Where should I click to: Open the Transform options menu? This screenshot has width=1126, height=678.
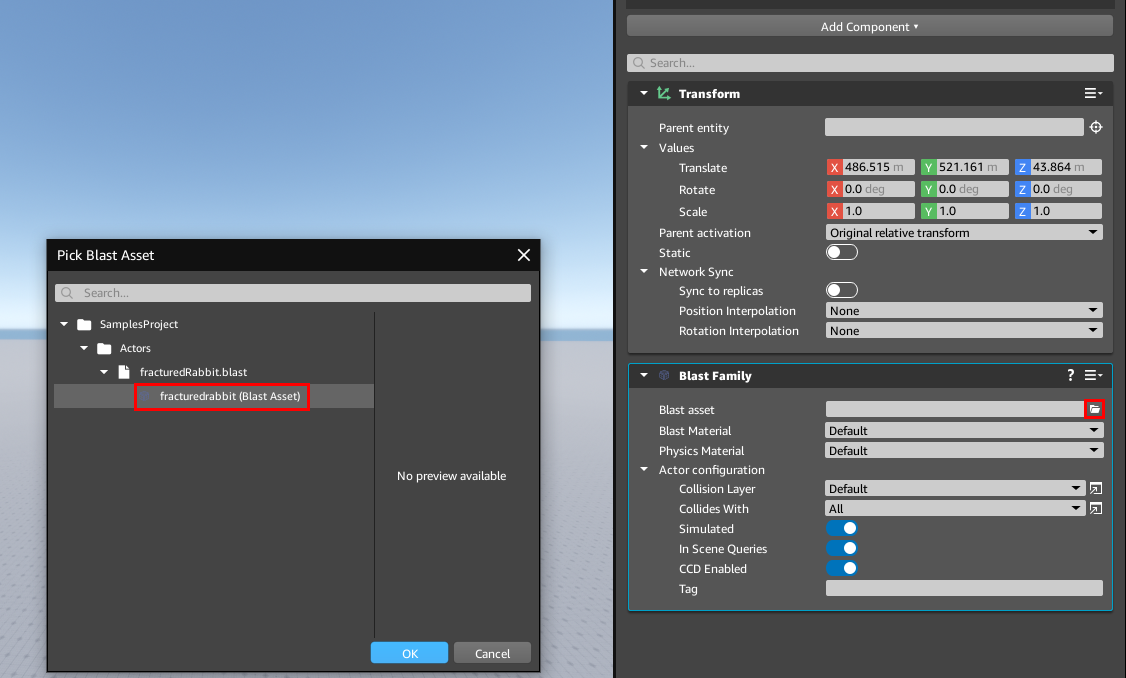(x=1093, y=93)
